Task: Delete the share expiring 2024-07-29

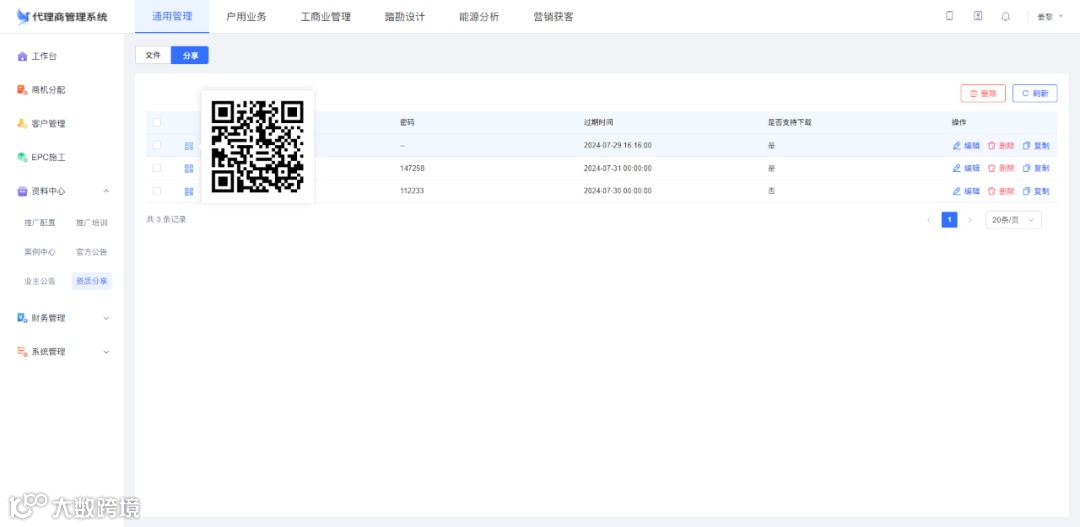Action: click(1001, 146)
